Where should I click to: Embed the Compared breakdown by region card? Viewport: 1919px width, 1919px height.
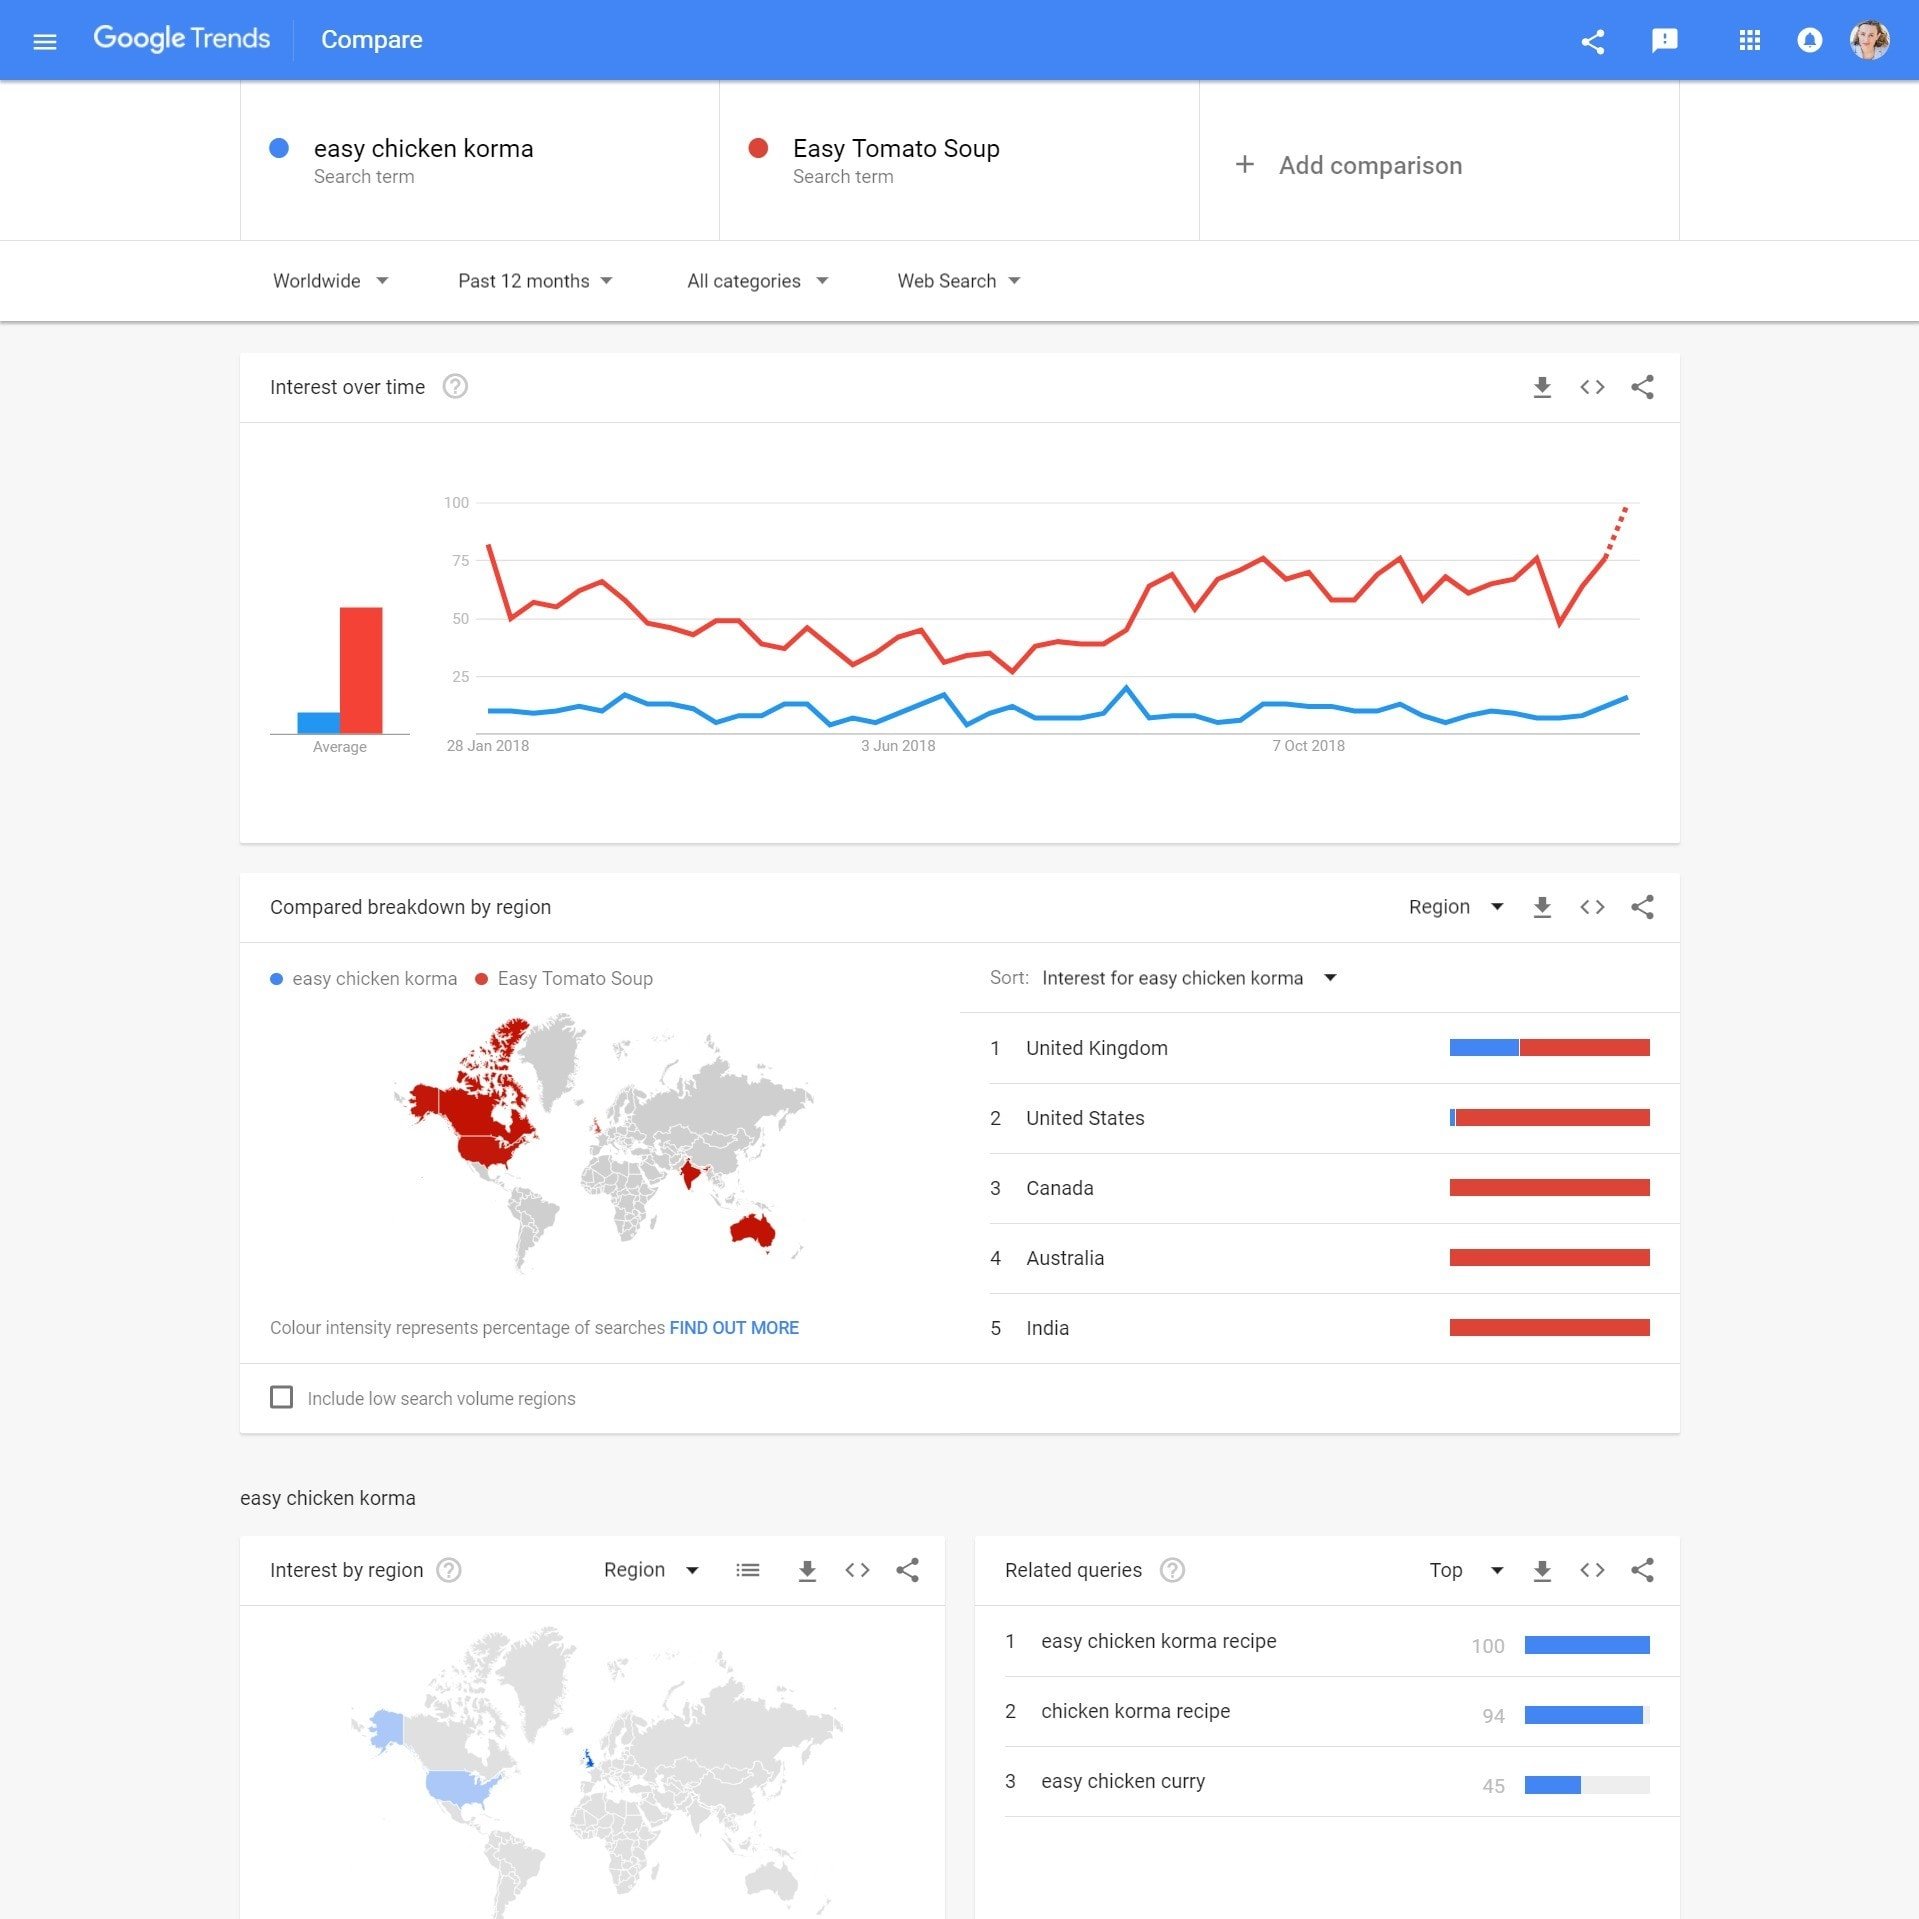[1592, 907]
